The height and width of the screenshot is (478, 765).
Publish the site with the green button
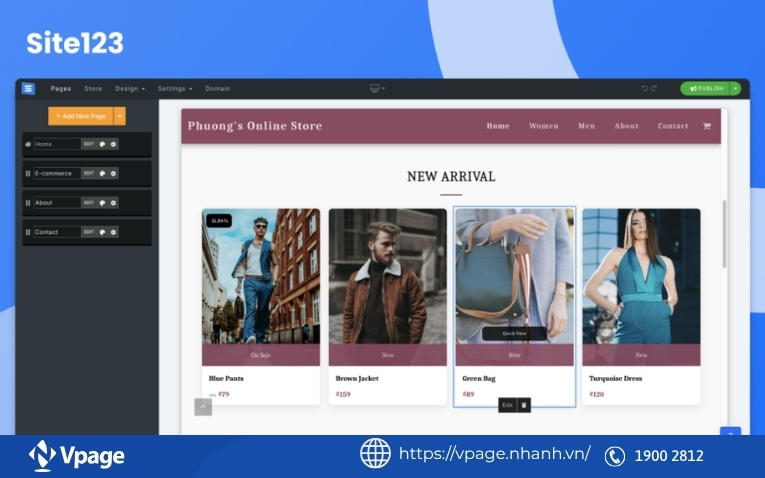click(x=705, y=88)
